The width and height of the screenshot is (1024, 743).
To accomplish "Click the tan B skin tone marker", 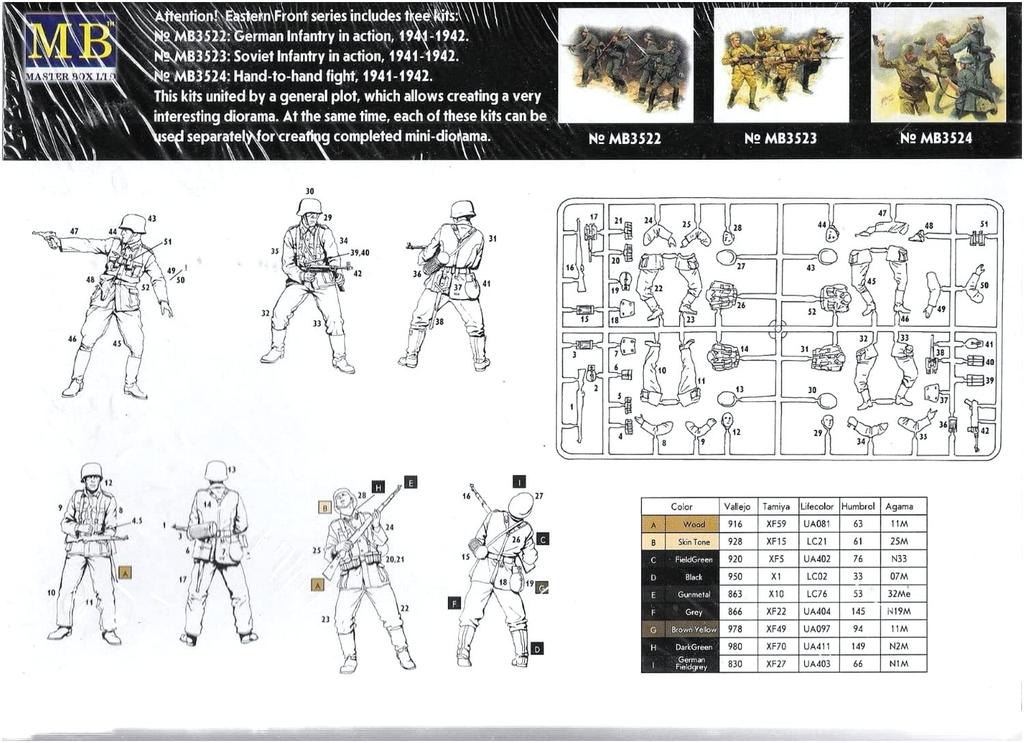I will (325, 507).
